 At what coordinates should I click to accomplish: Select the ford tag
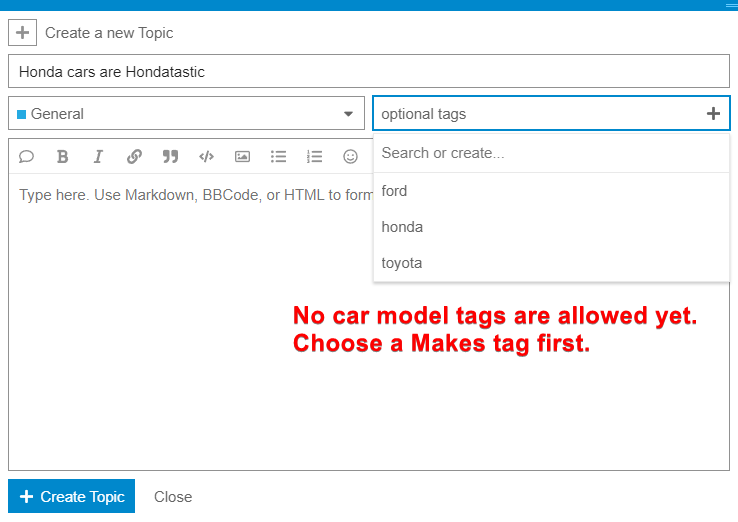click(551, 191)
